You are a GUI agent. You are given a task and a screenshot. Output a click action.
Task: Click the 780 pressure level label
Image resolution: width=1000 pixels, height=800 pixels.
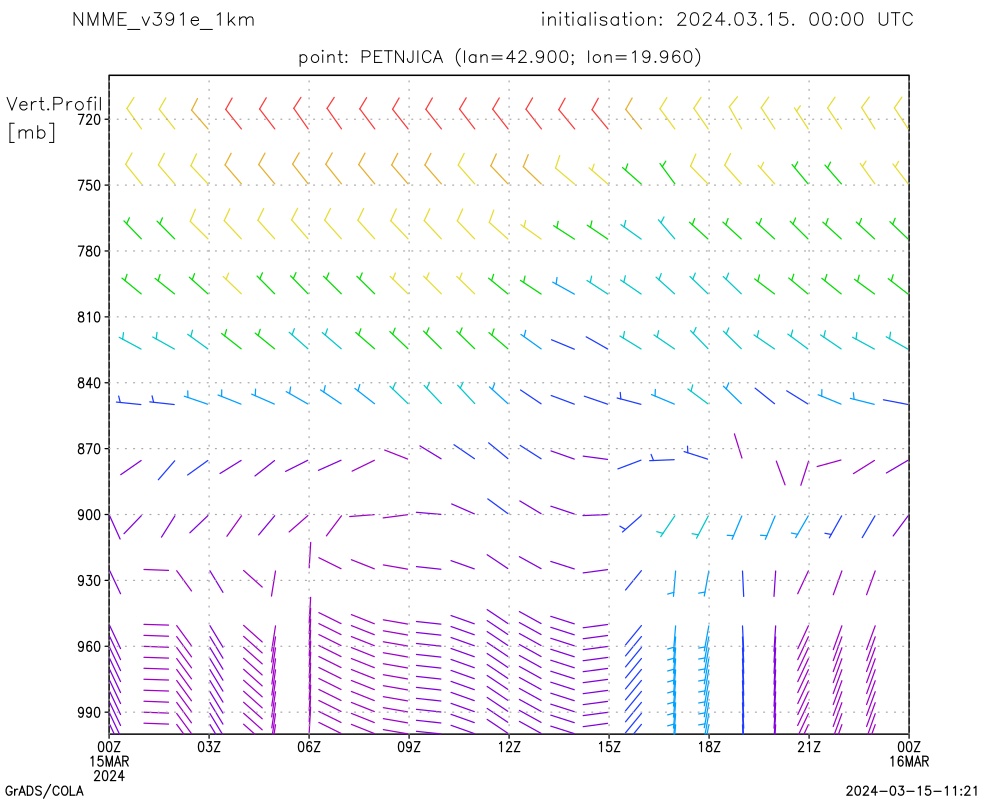click(x=90, y=251)
